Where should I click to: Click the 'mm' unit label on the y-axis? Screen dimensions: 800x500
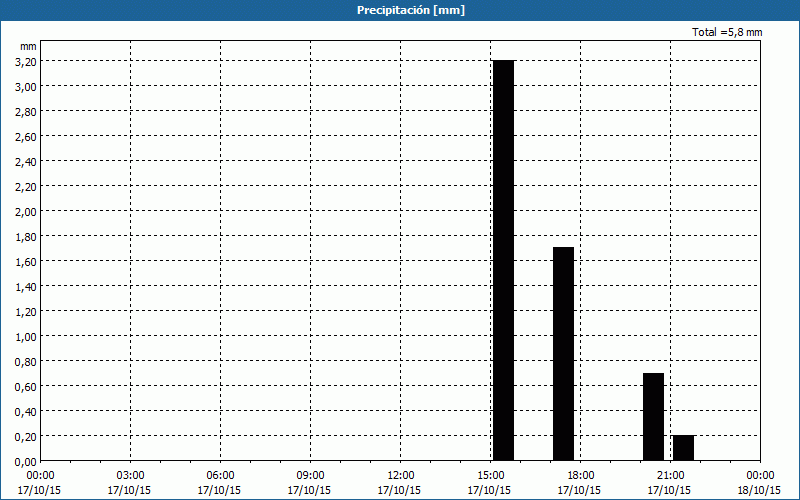[29, 46]
